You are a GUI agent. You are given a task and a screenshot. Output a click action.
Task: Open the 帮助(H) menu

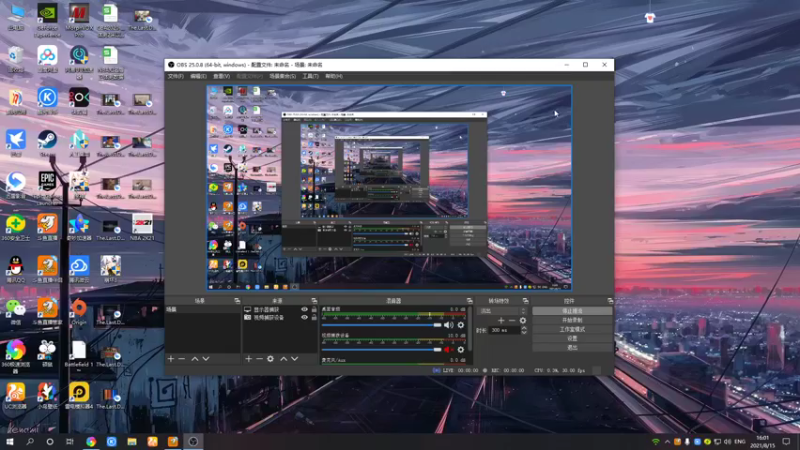click(334, 76)
